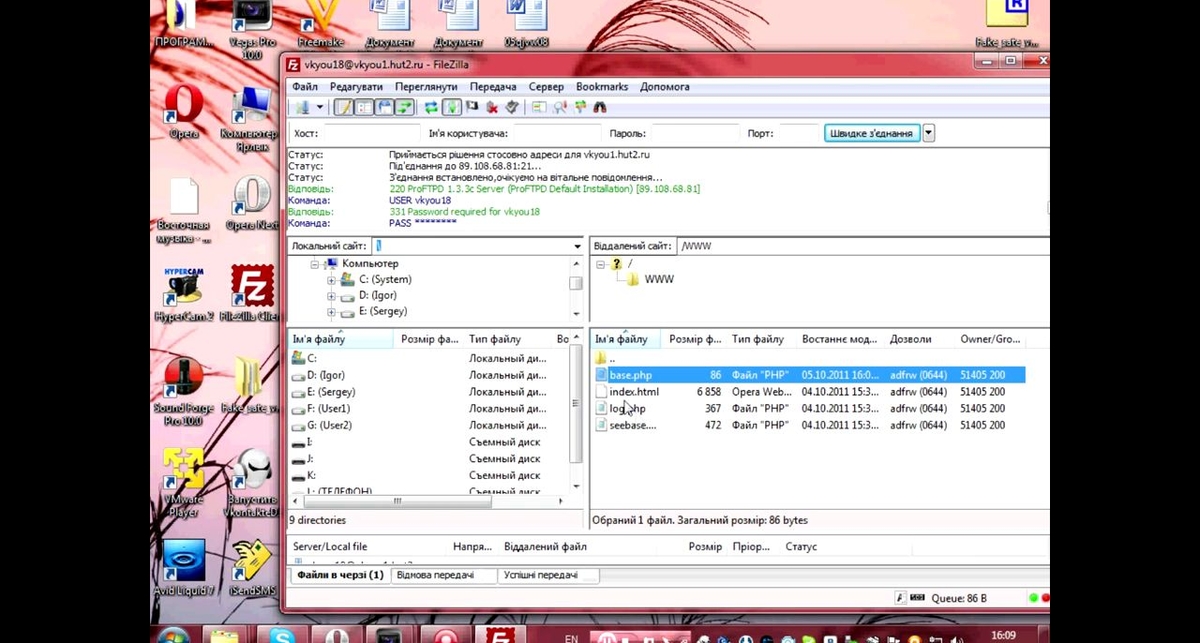The image size is (1200, 643).
Task: Toggle the transfer queue display
Action: [405, 108]
